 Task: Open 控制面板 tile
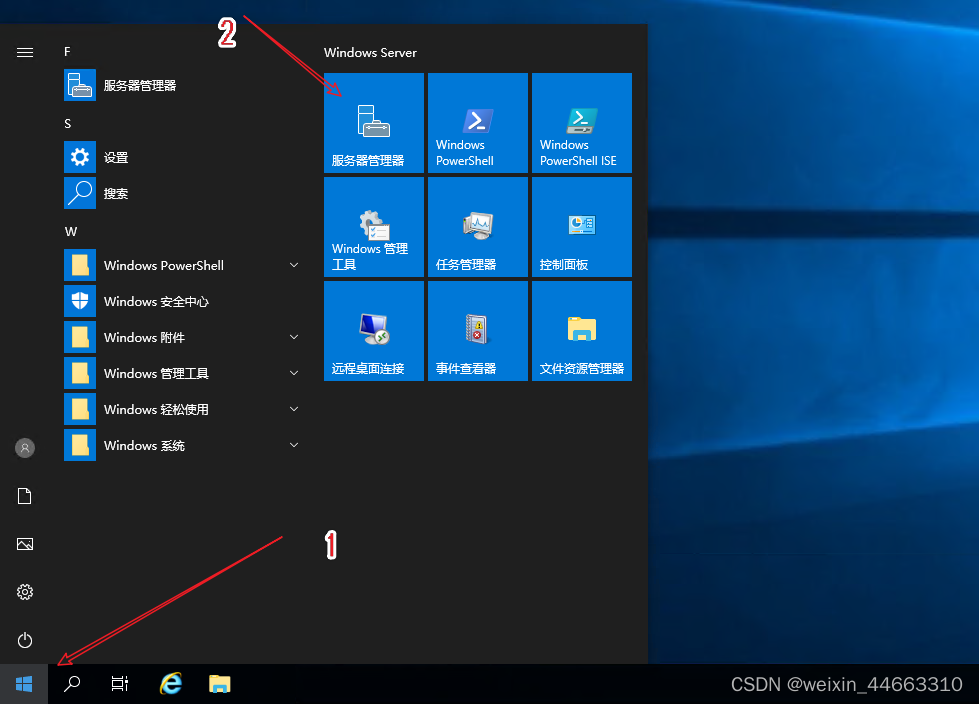point(582,227)
